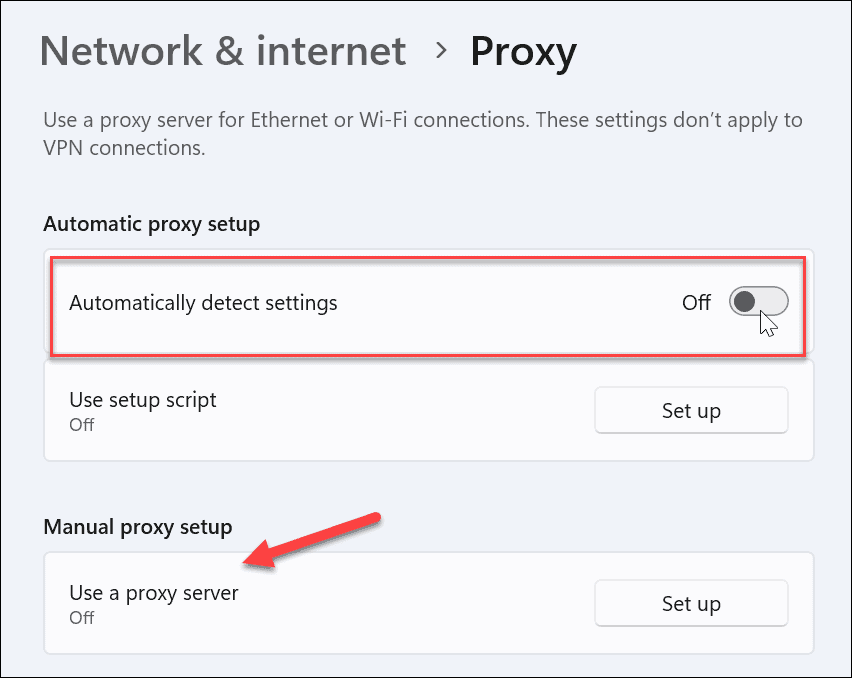Click the Off status under Use a proxy server
The image size is (852, 678).
(81, 618)
